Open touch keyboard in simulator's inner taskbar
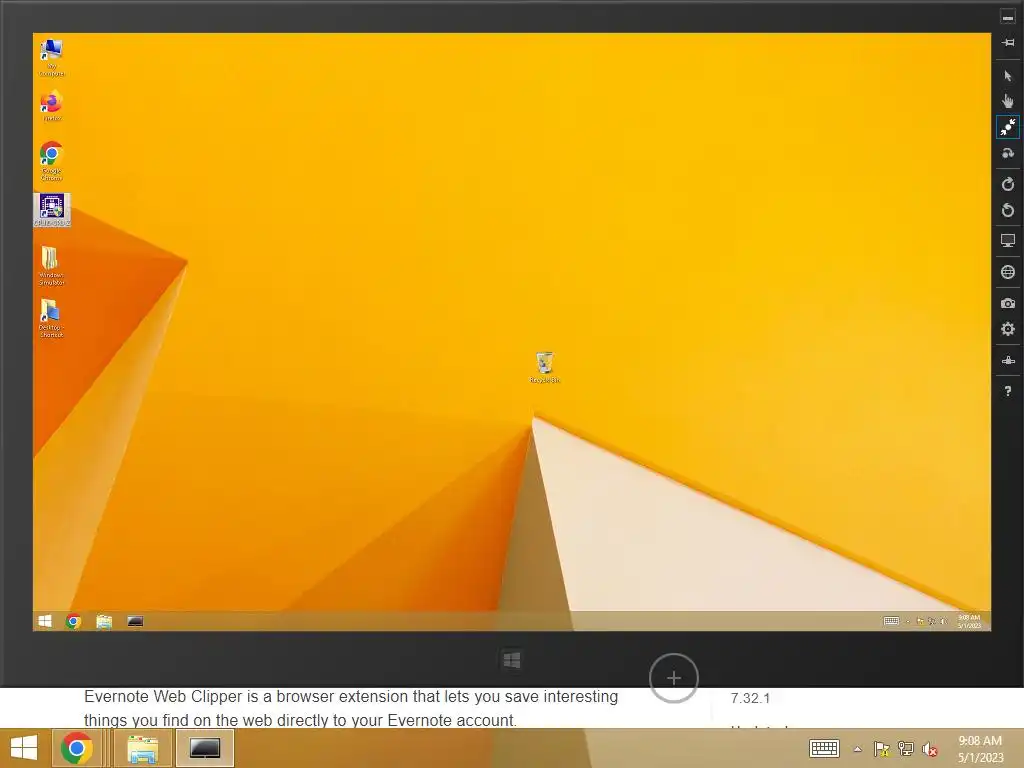 tap(891, 621)
